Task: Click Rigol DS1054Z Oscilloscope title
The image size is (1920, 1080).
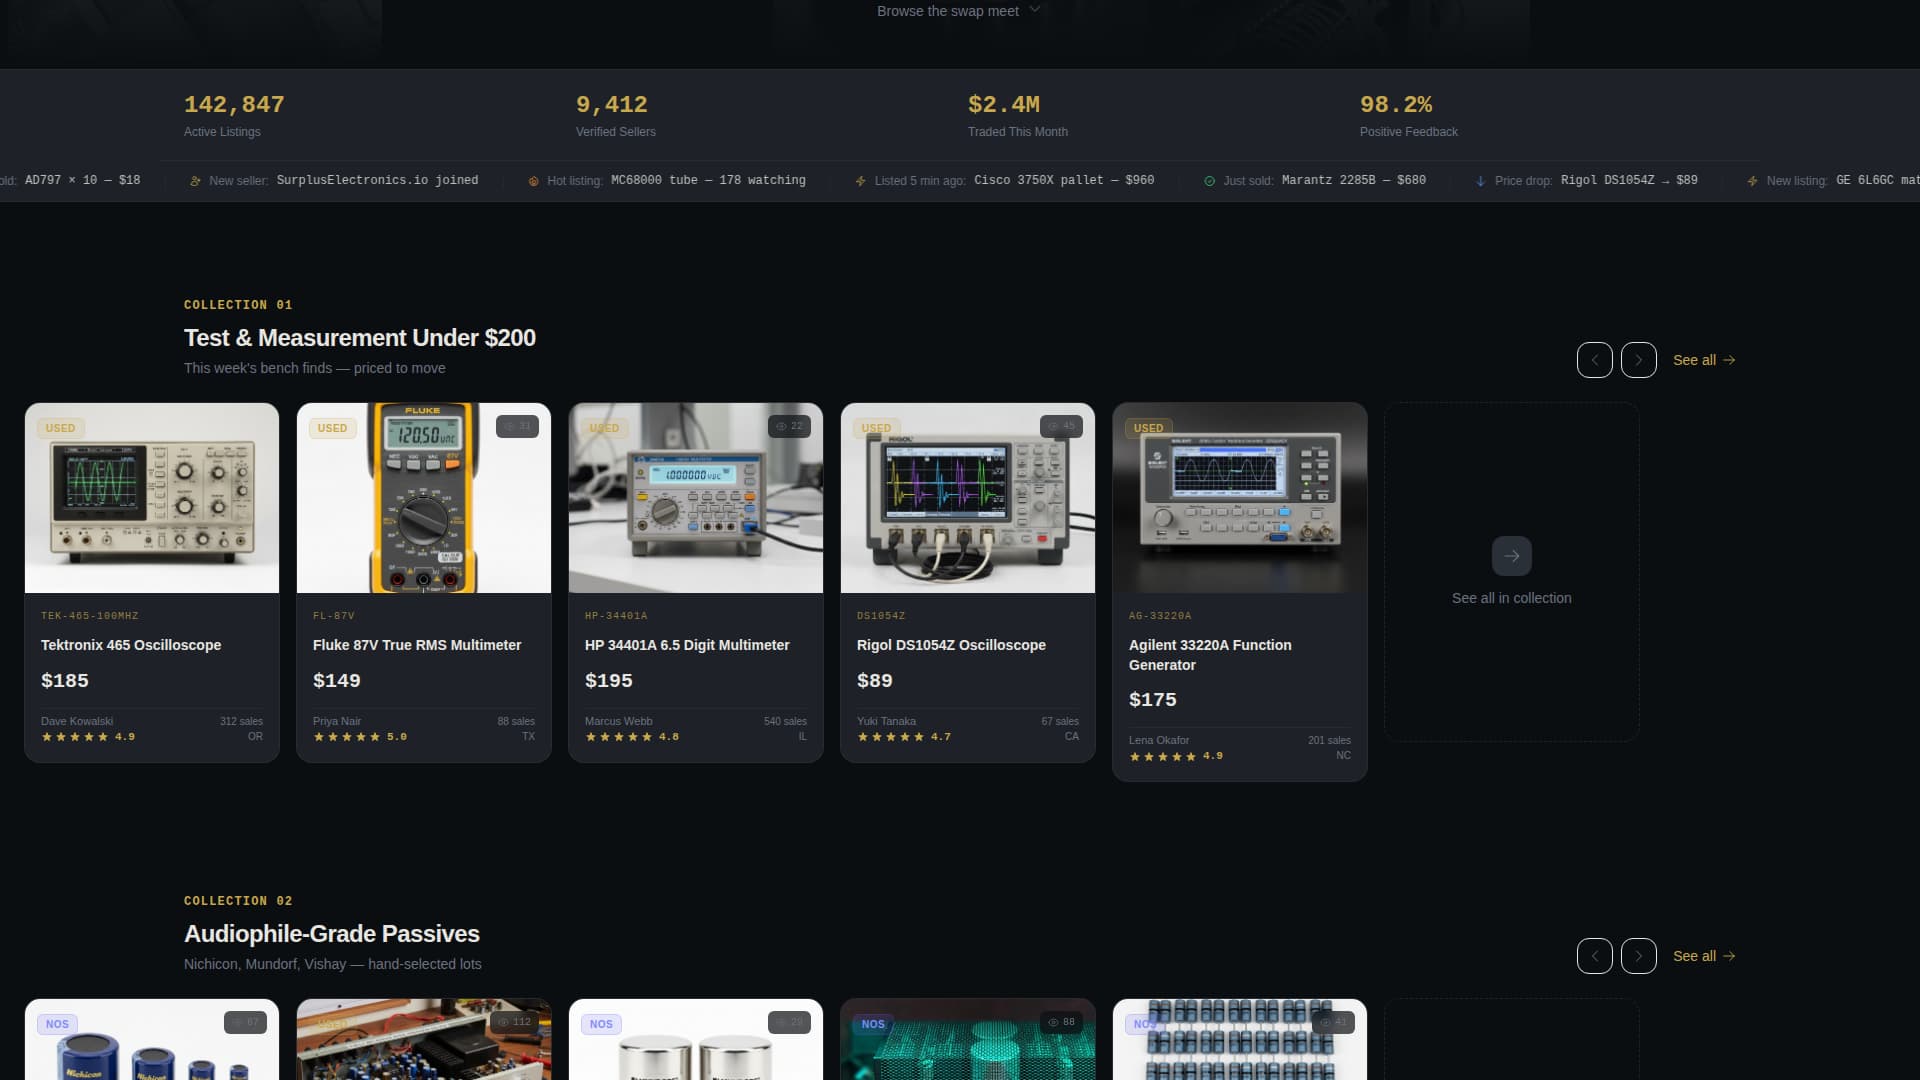Action: (951, 645)
